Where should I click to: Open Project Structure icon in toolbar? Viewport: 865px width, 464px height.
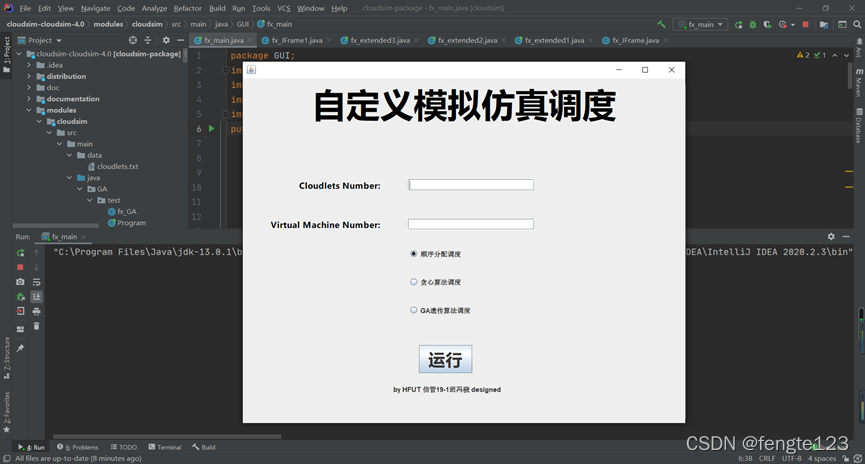(x=824, y=24)
